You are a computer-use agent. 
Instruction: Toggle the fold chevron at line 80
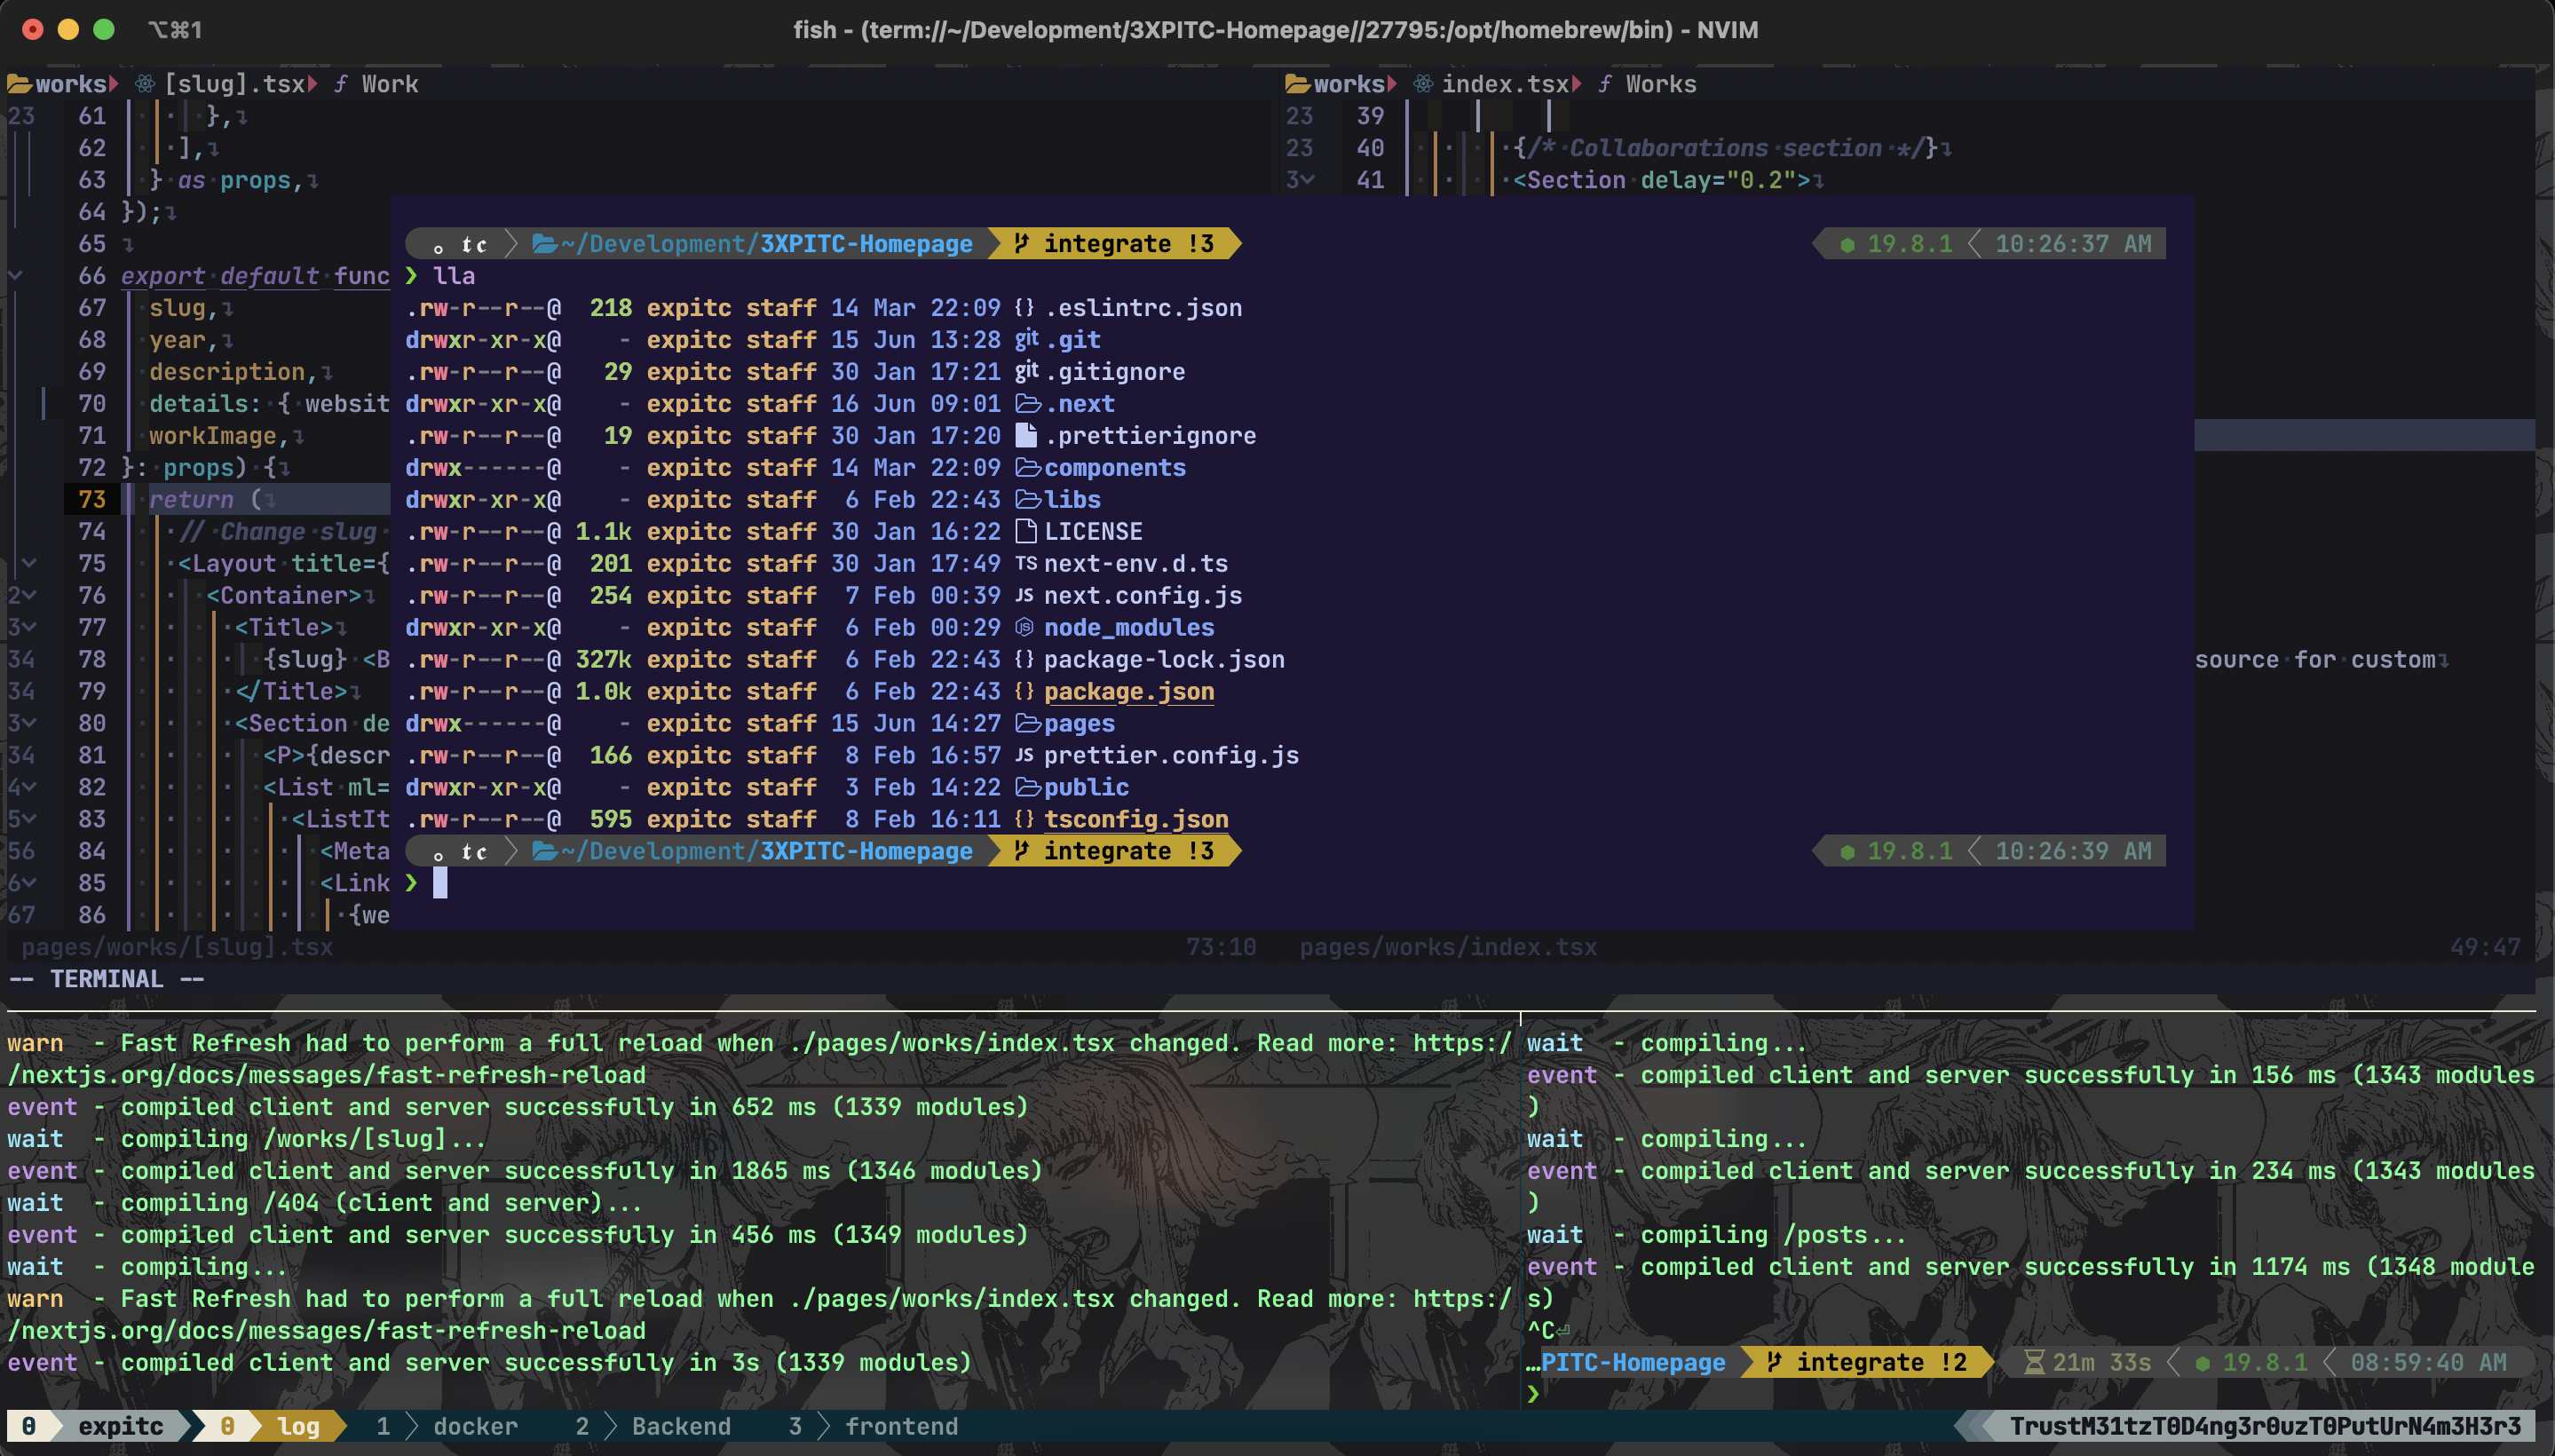tap(29, 724)
